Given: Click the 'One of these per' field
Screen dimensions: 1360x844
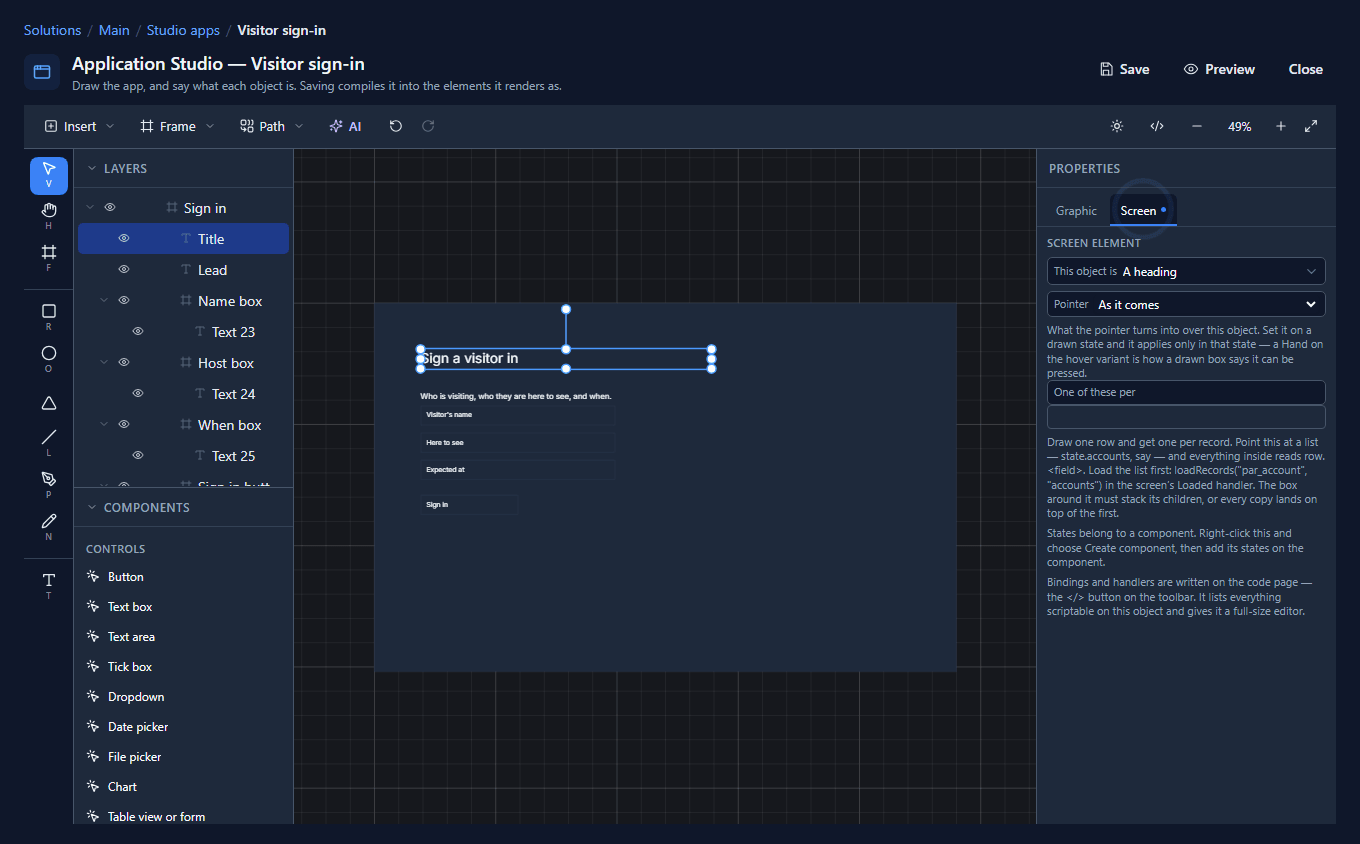Looking at the screenshot, I should pos(1186,392).
